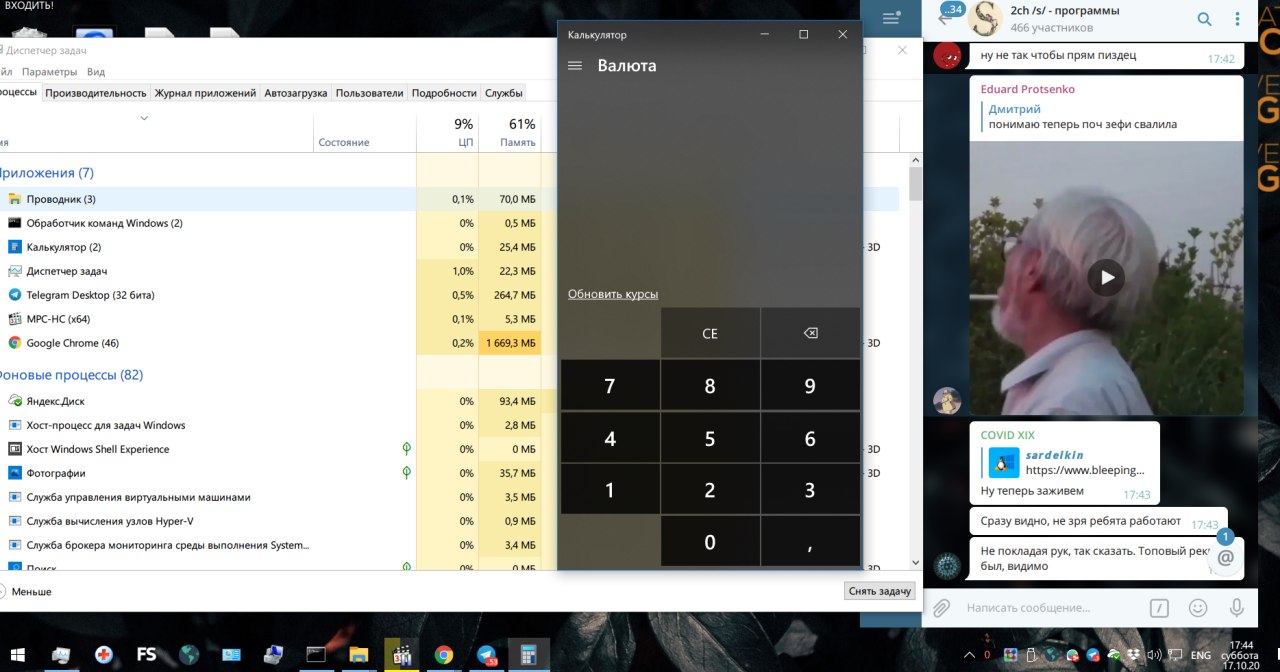Attach a file in Telegram
This screenshot has height=672, width=1280.
[941, 607]
